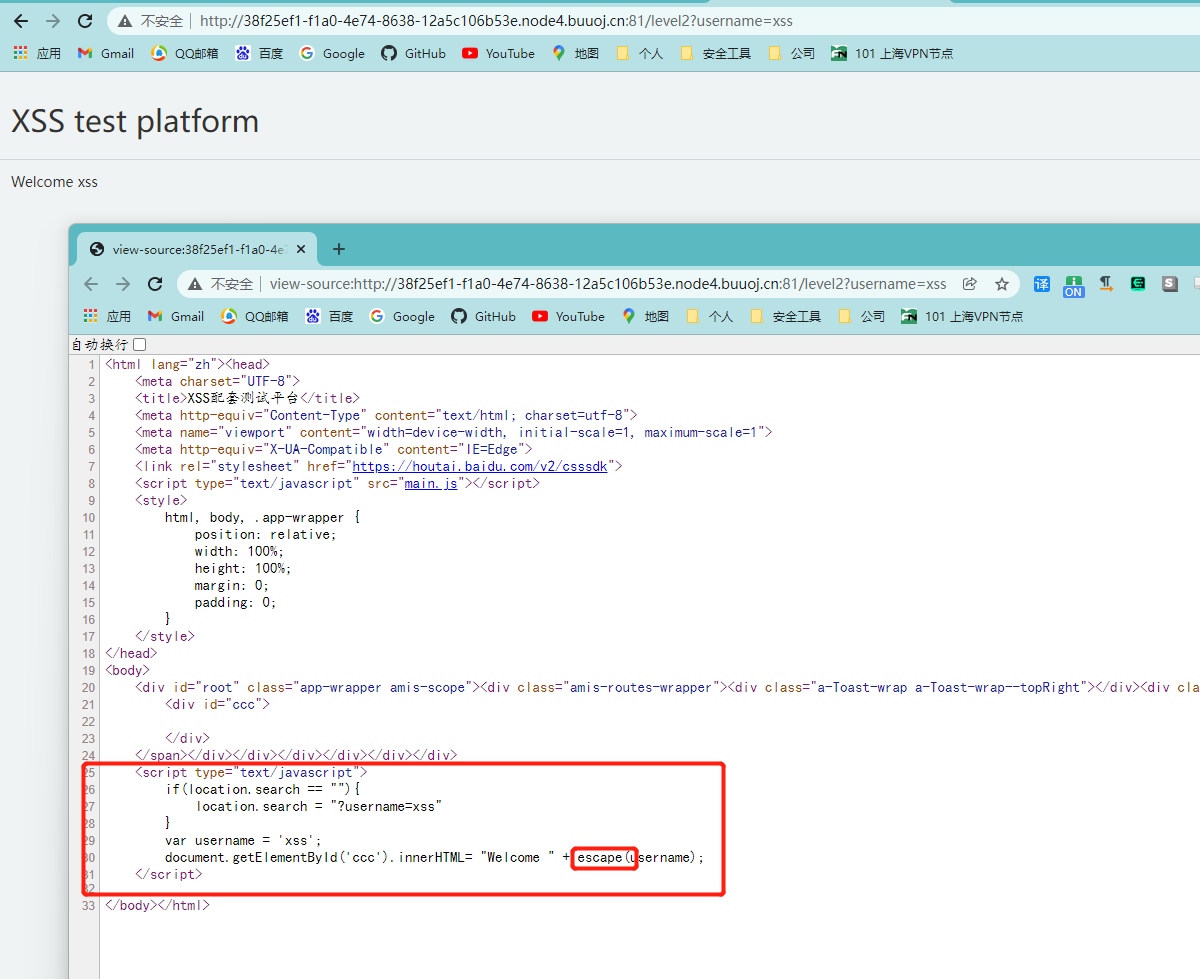Focus the view-source address bar
This screenshot has height=979, width=1200.
coord(607,284)
